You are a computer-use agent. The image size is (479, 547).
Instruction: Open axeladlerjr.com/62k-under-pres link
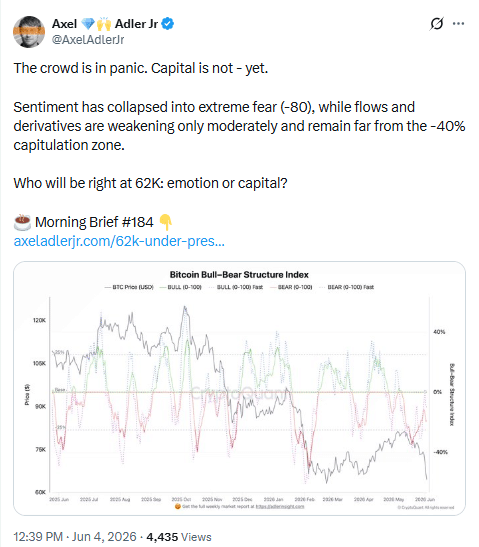[x=119, y=241]
